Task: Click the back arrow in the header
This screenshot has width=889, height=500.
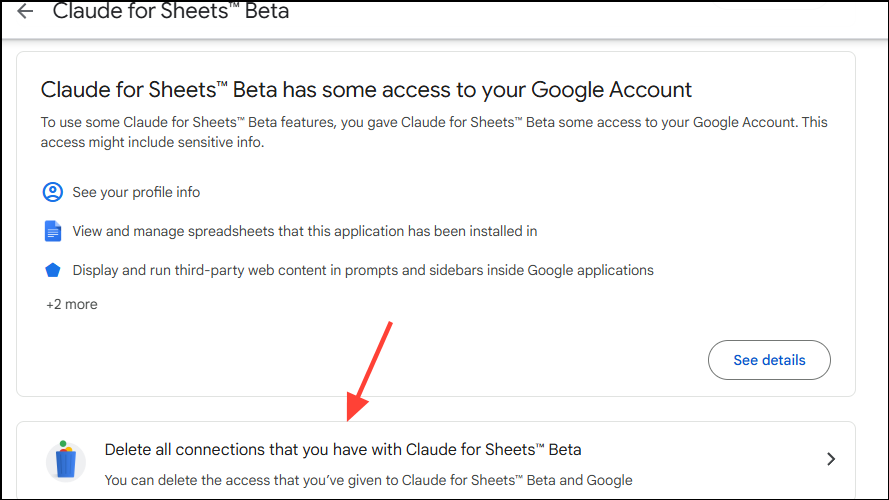Action: [25, 12]
